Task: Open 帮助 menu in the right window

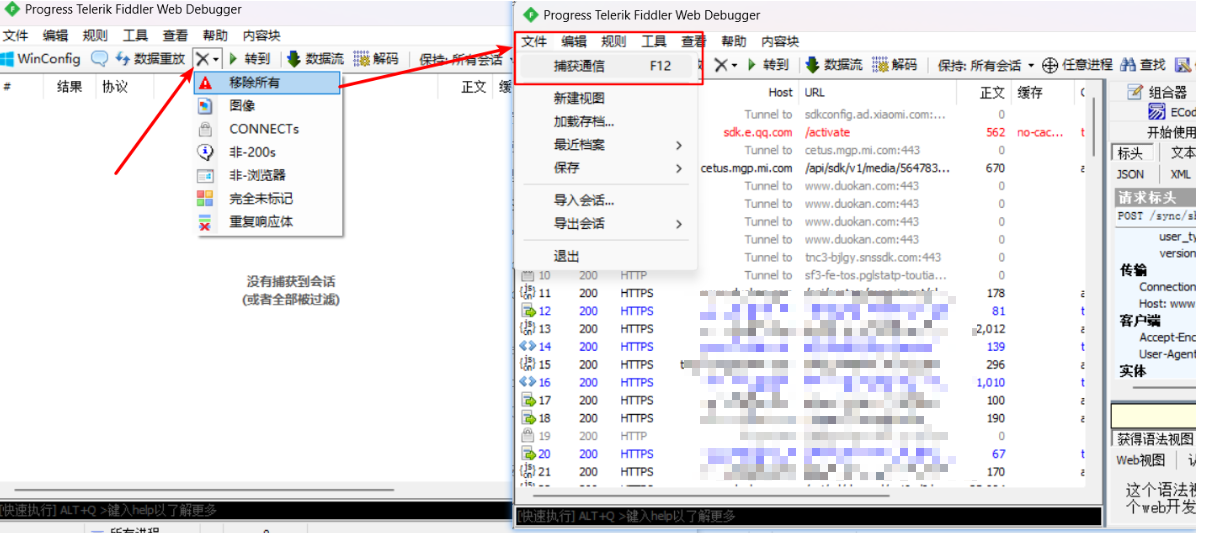Action: click(733, 41)
